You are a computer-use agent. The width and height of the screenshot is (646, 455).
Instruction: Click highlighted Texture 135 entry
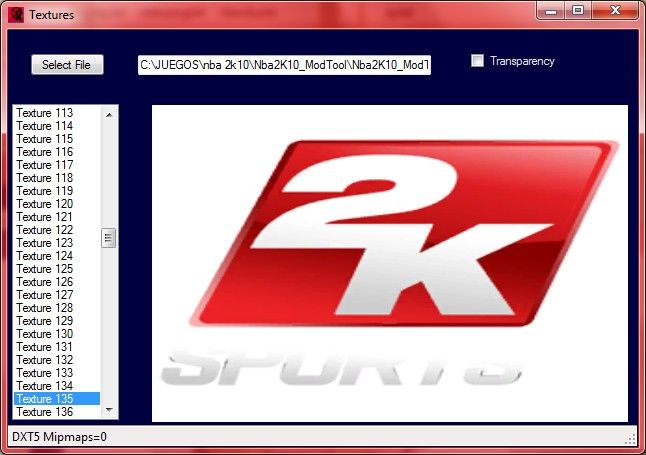point(45,399)
